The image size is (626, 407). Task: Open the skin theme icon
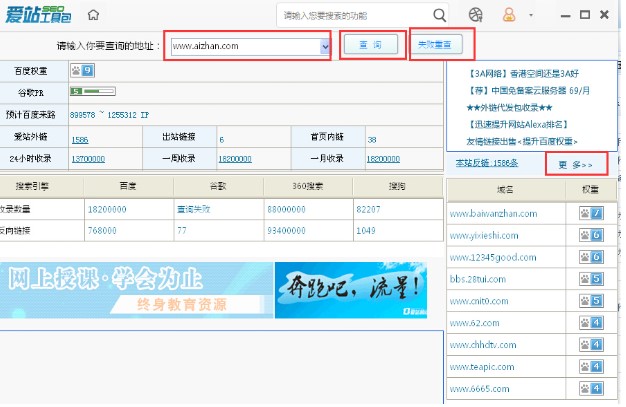tap(475, 15)
